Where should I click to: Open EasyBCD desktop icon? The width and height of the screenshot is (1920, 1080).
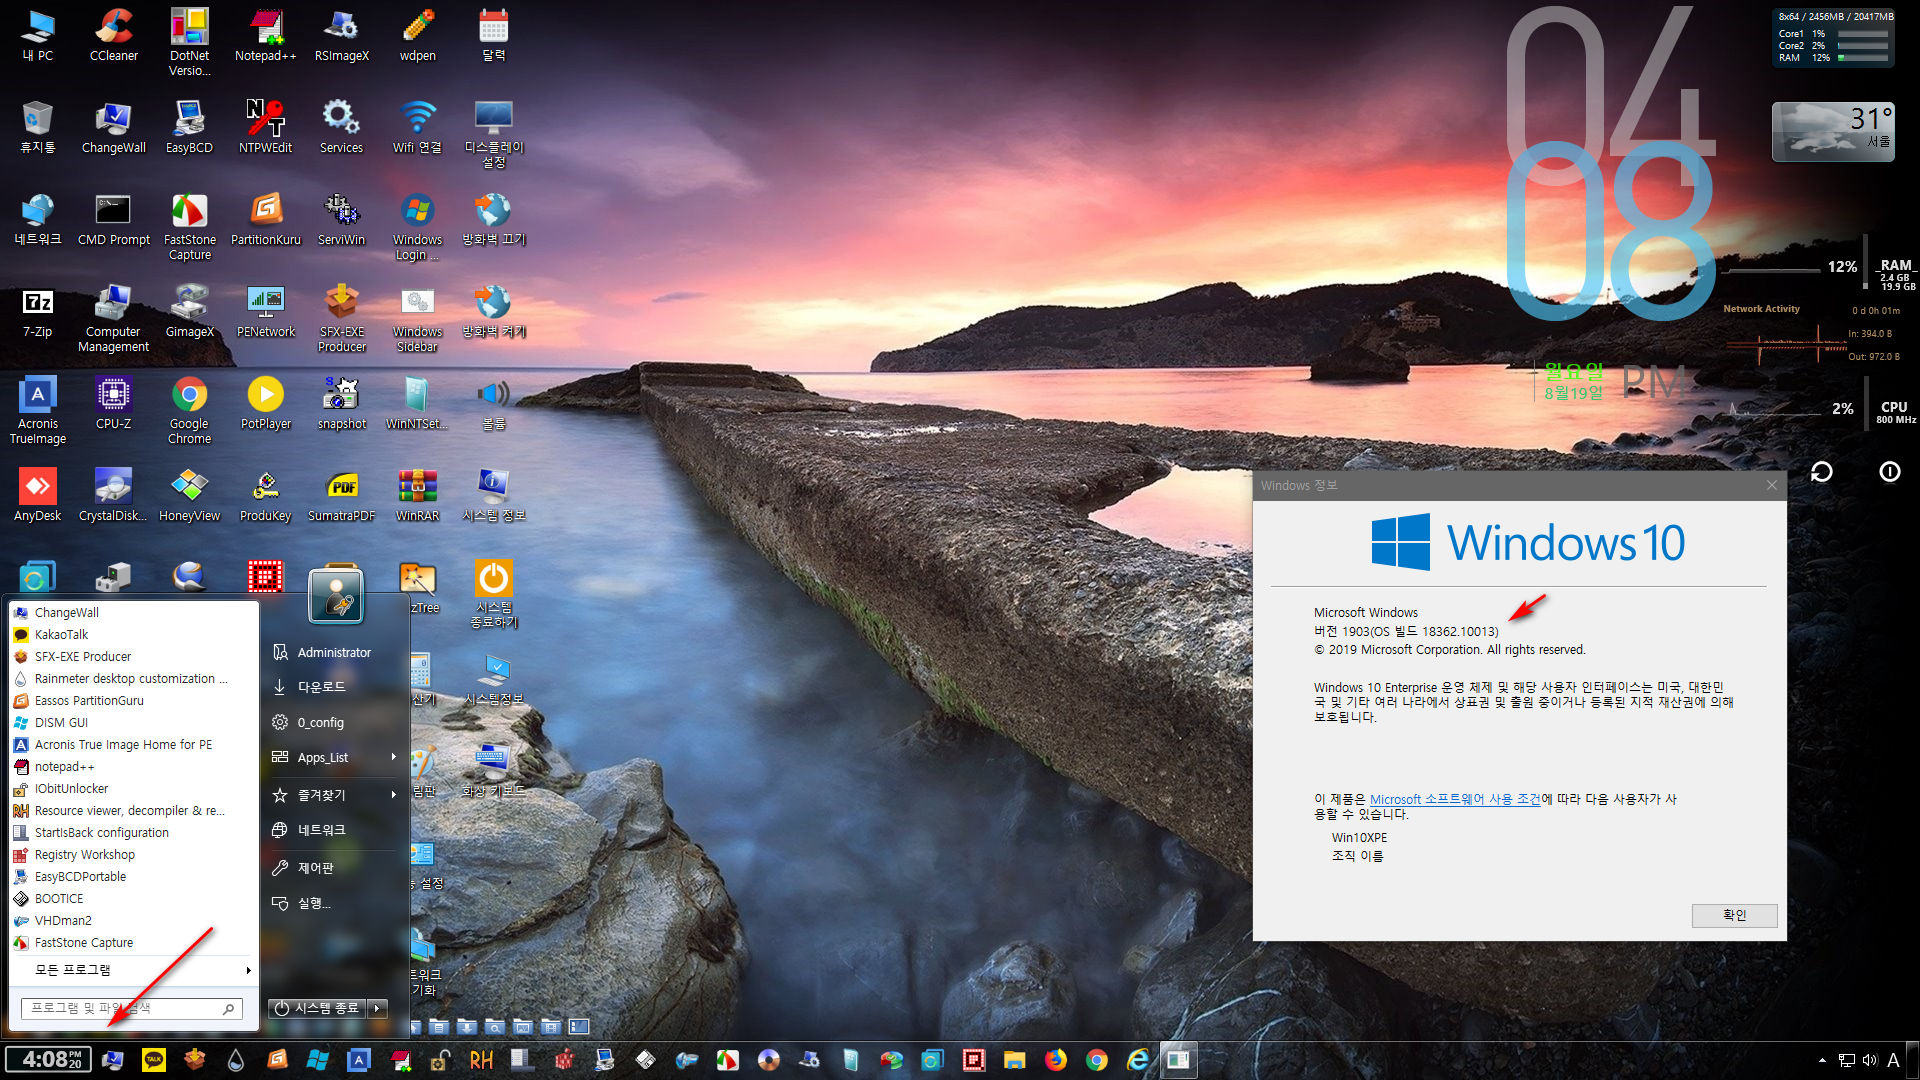189,127
